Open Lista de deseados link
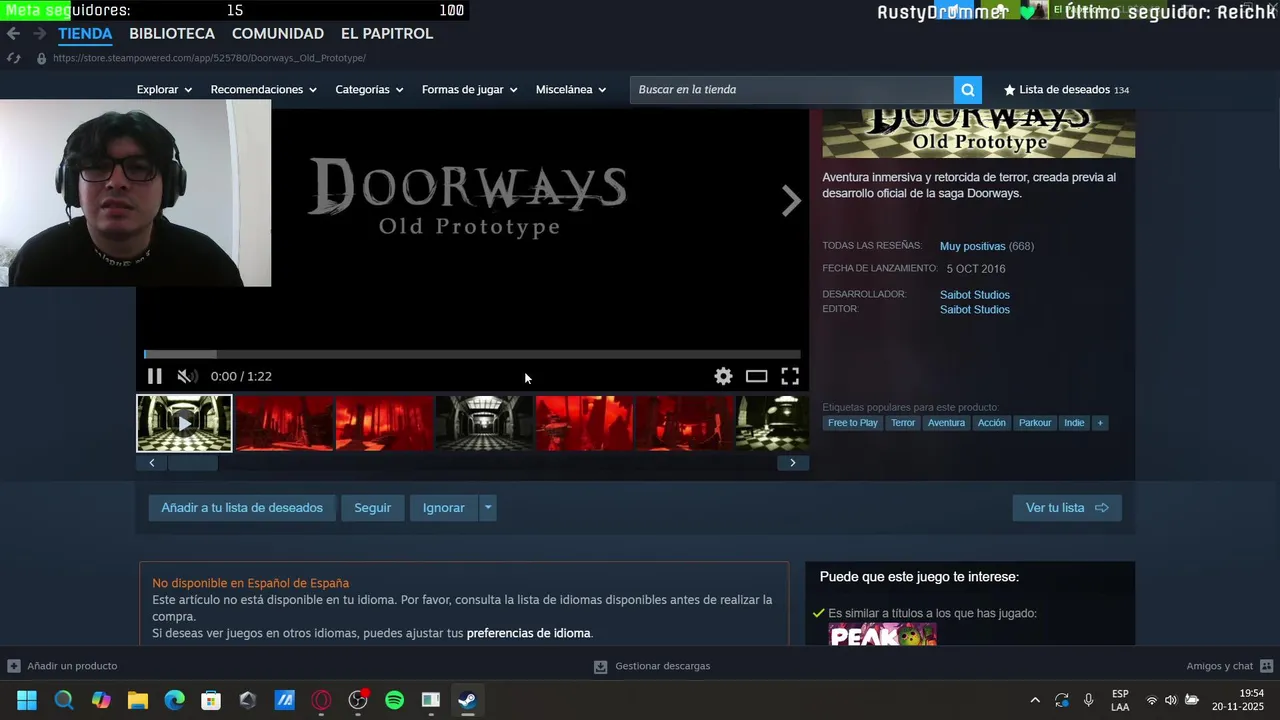Screen dimensions: 1280x720 [1066, 90]
